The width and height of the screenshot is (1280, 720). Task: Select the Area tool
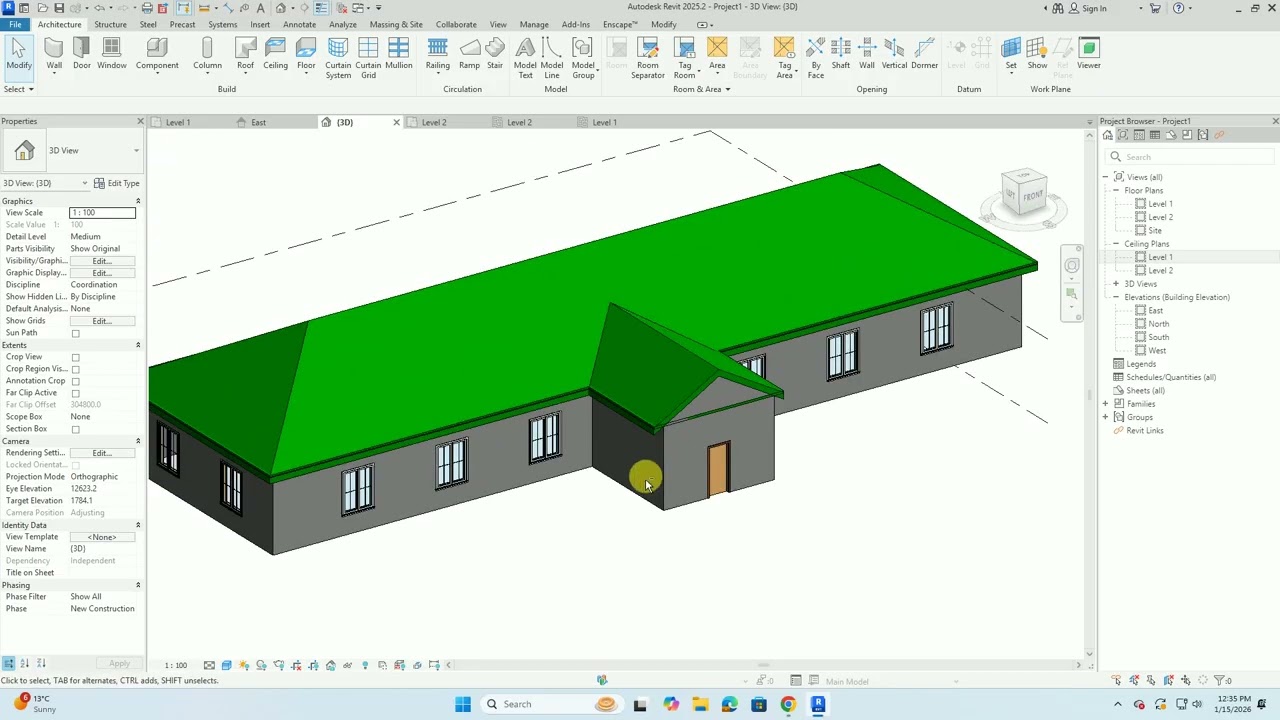coord(717,54)
